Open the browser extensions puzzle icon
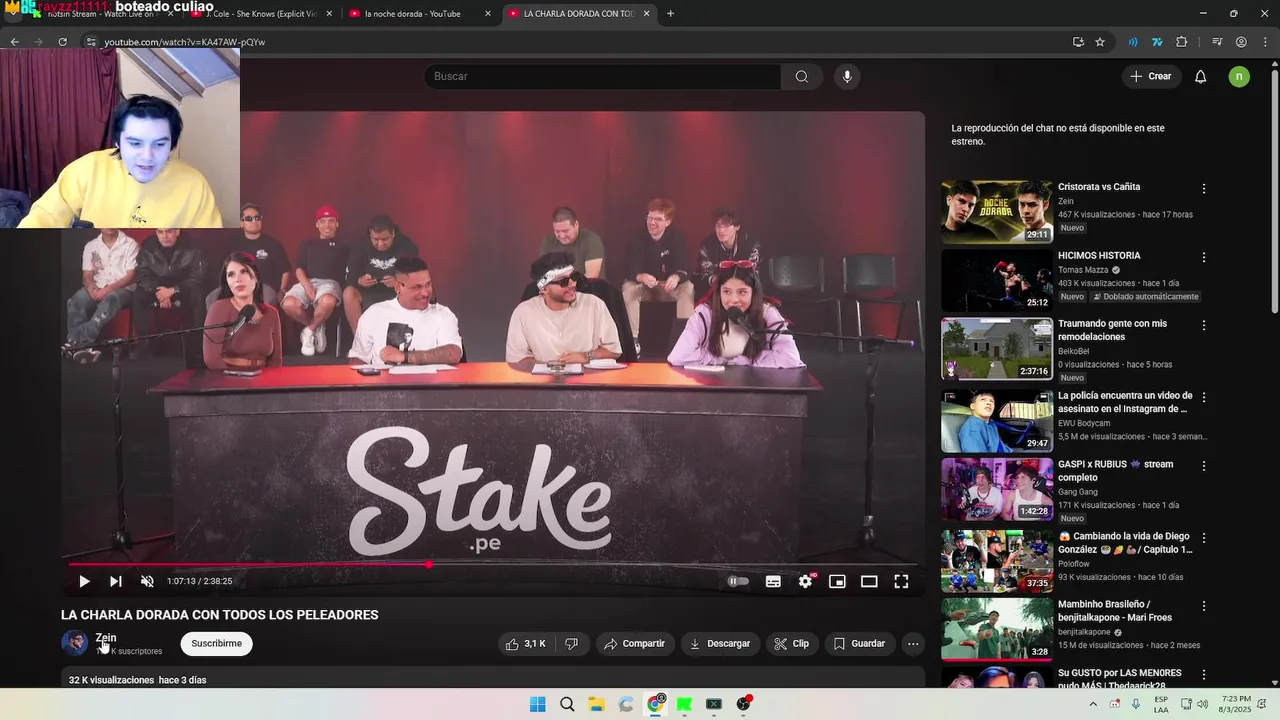 point(1182,42)
